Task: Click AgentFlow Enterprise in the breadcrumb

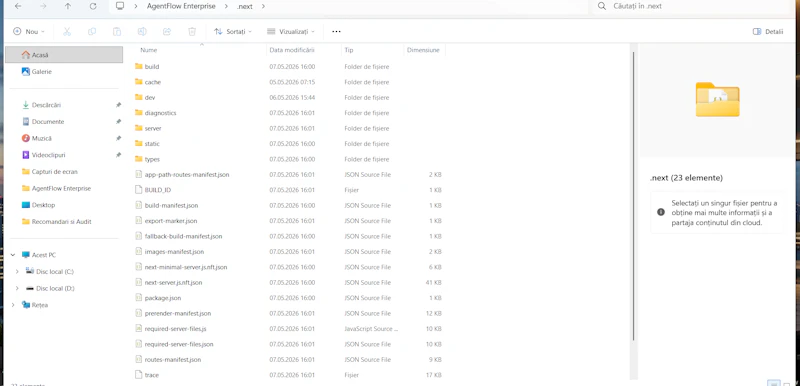Action: [x=181, y=6]
